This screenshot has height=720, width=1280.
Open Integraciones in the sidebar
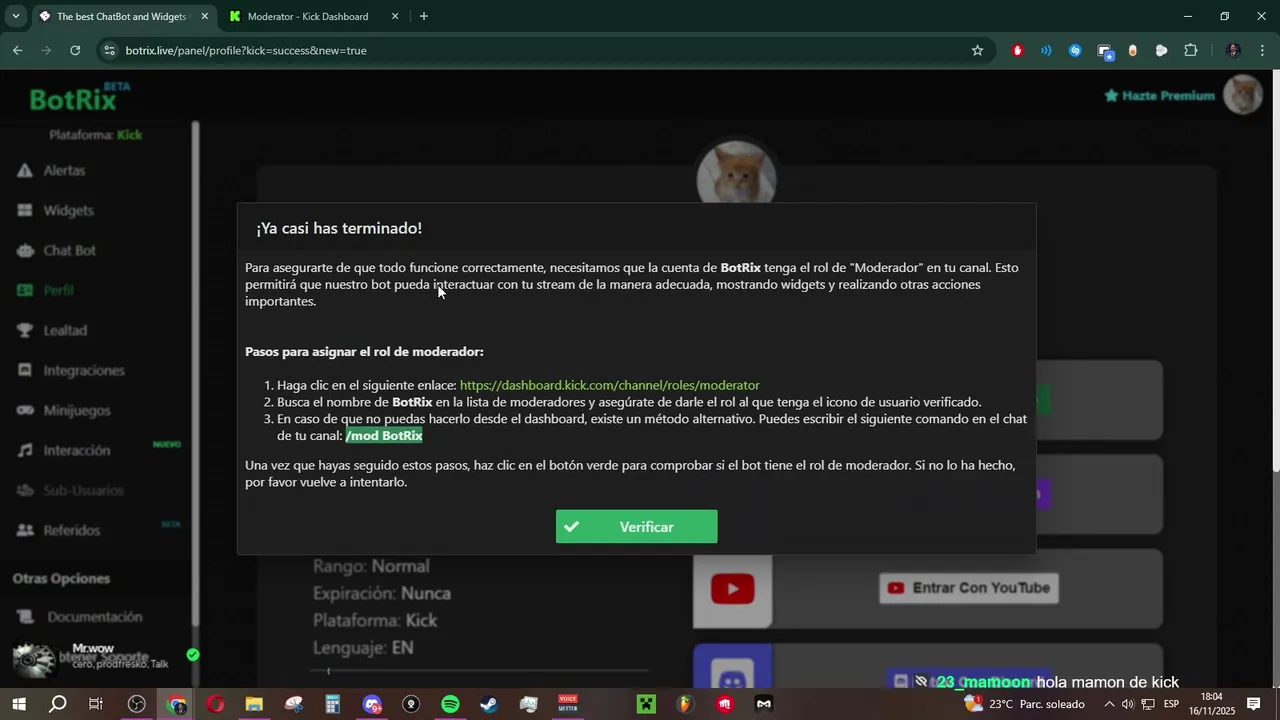(84, 371)
